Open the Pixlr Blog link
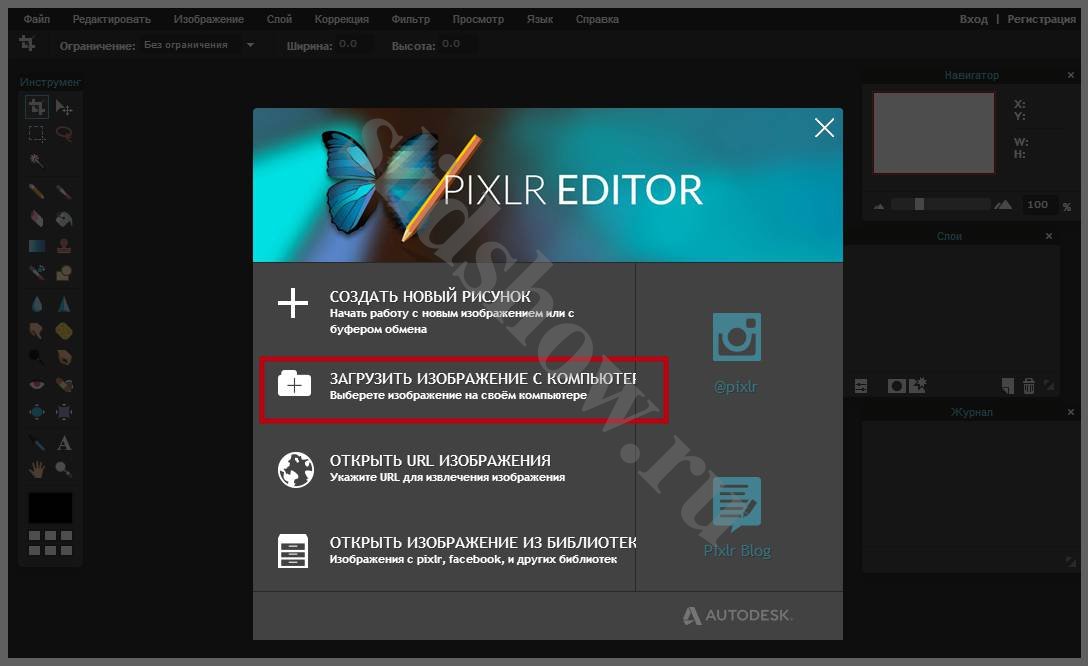 click(x=737, y=518)
